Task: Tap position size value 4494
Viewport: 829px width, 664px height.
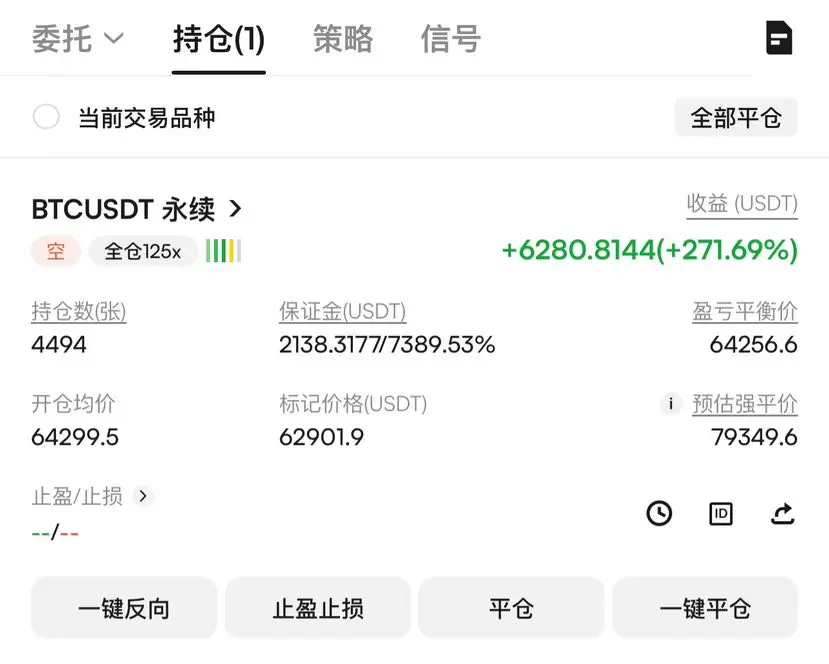Action: 59,345
